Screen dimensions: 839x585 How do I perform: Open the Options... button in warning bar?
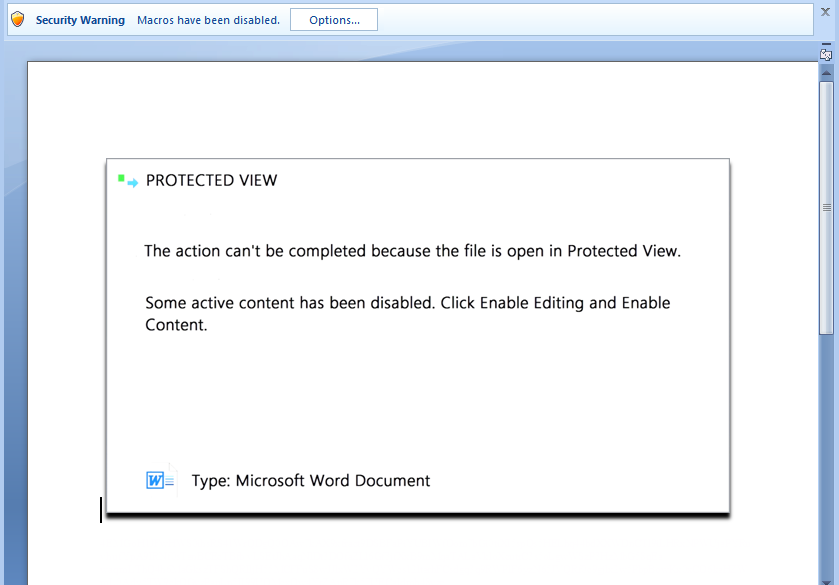pos(334,20)
